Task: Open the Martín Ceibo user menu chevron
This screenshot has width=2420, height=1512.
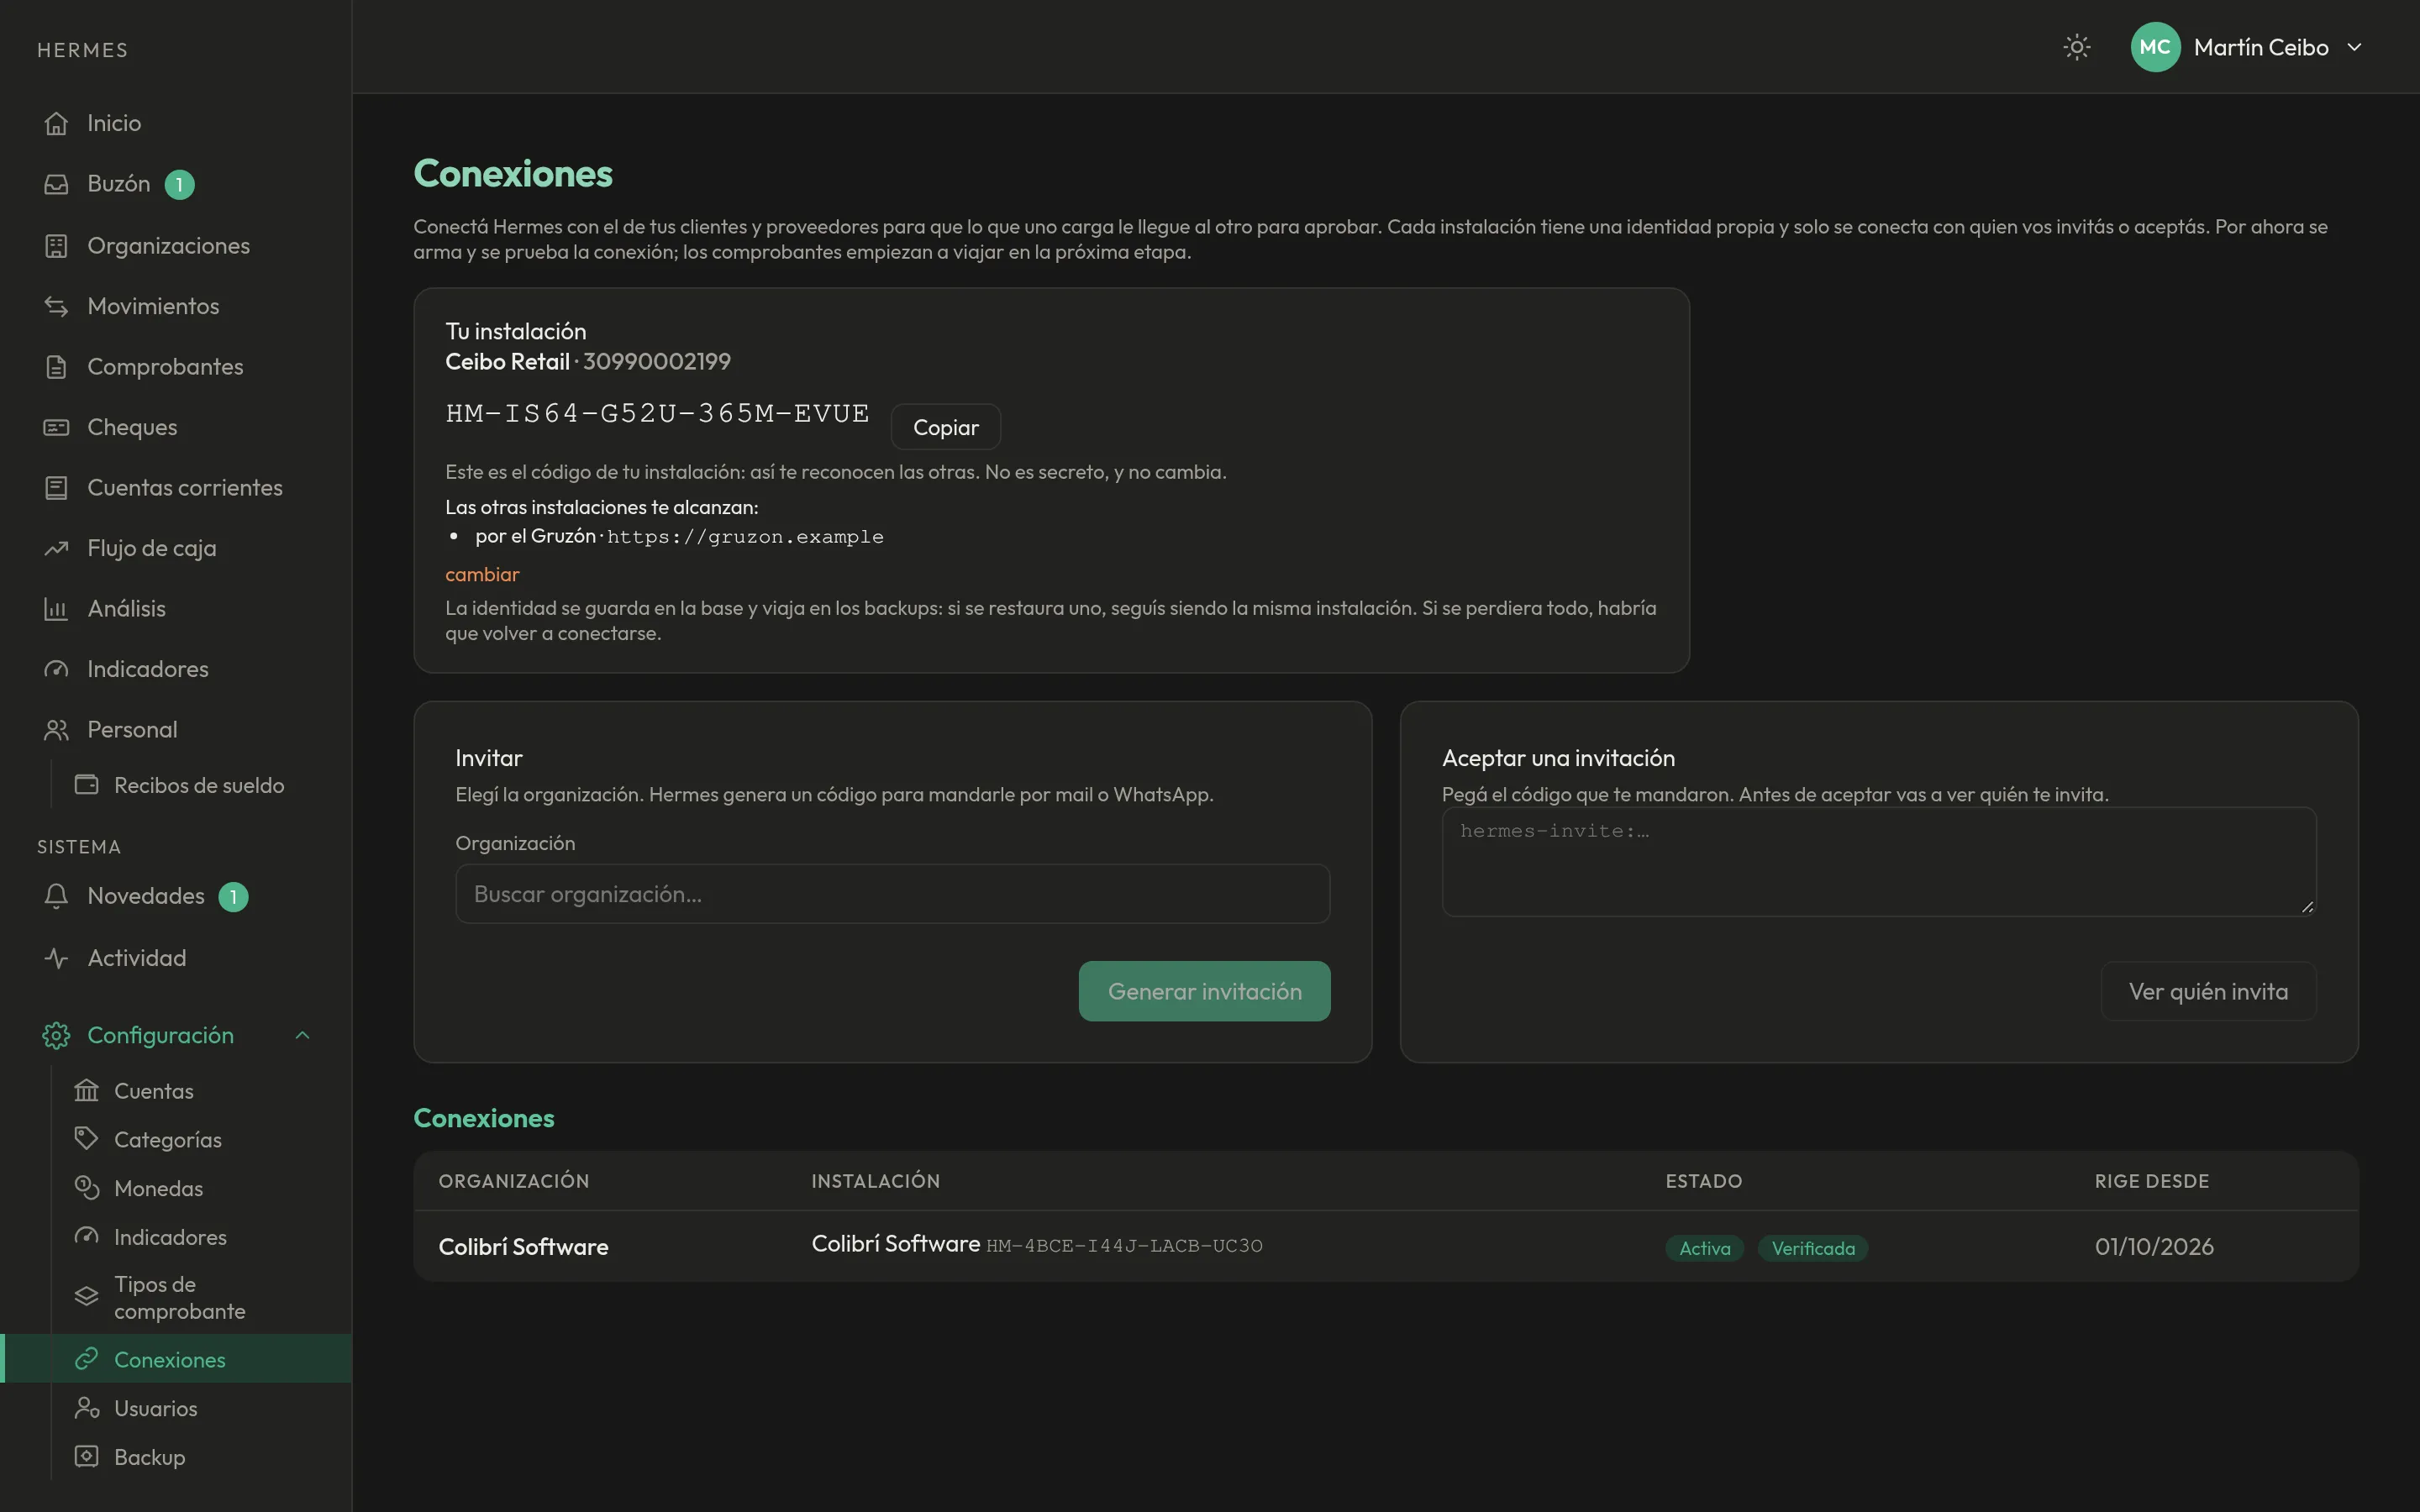Action: tap(2354, 47)
